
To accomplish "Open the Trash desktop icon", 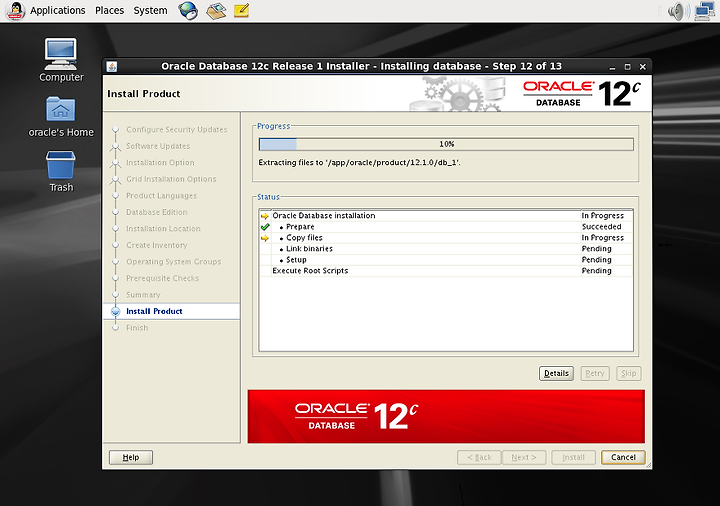I will point(61,171).
